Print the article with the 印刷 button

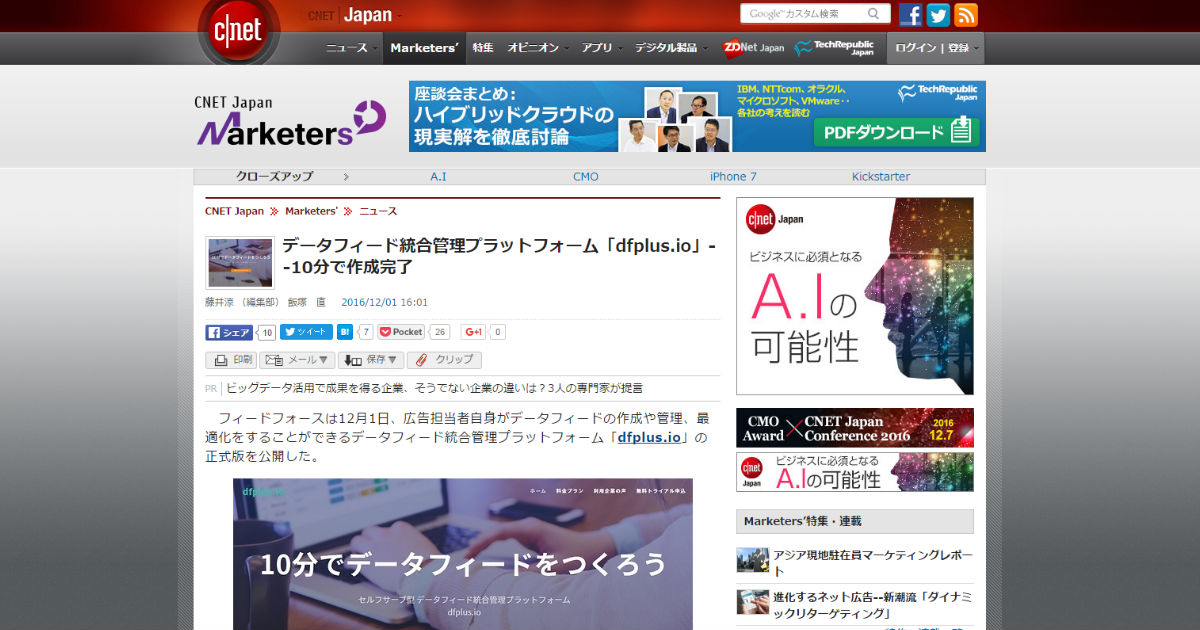click(x=231, y=360)
